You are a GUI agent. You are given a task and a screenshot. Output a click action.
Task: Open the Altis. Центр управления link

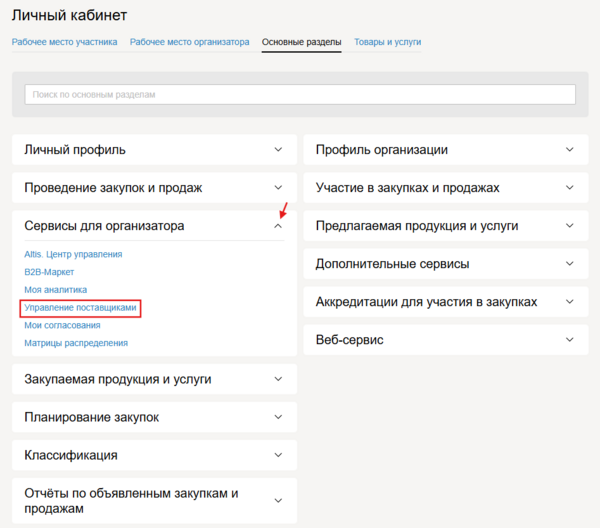pos(73,254)
